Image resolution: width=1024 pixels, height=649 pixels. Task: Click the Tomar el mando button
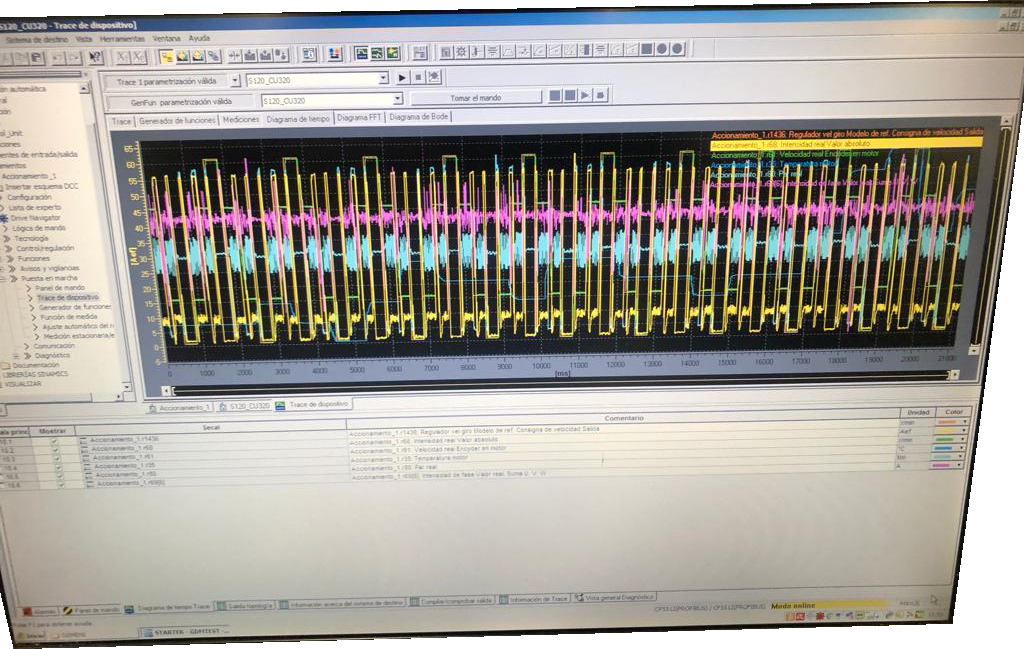476,98
